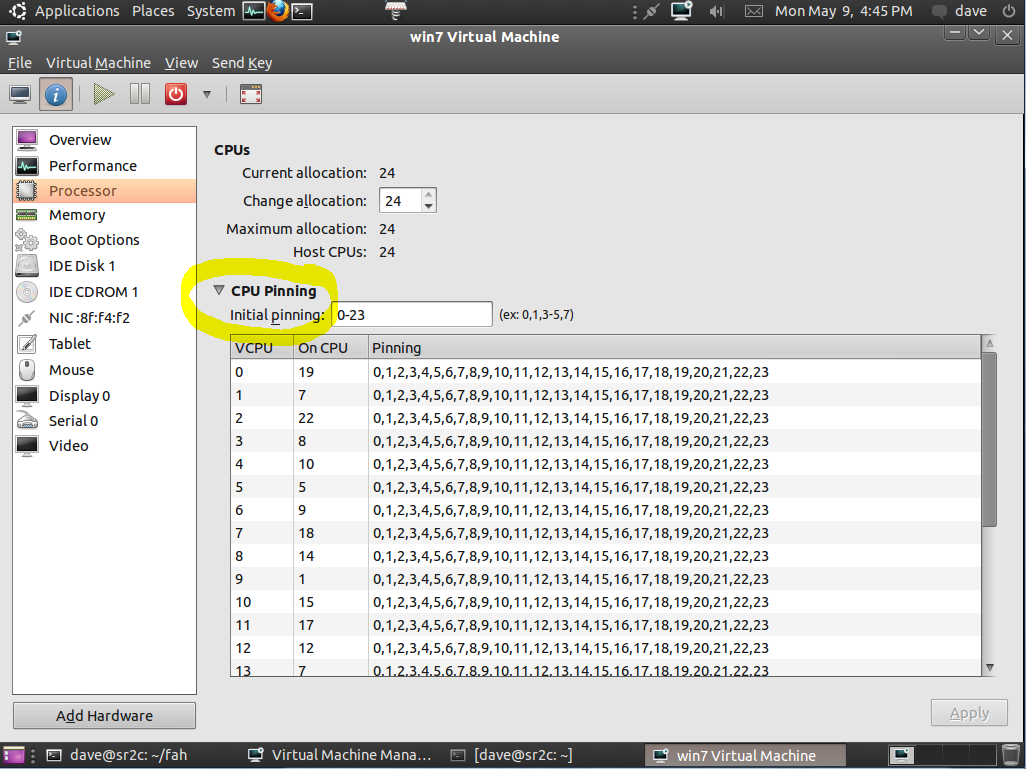Open the File menu
Screen dimensions: 1026x769
(20, 63)
